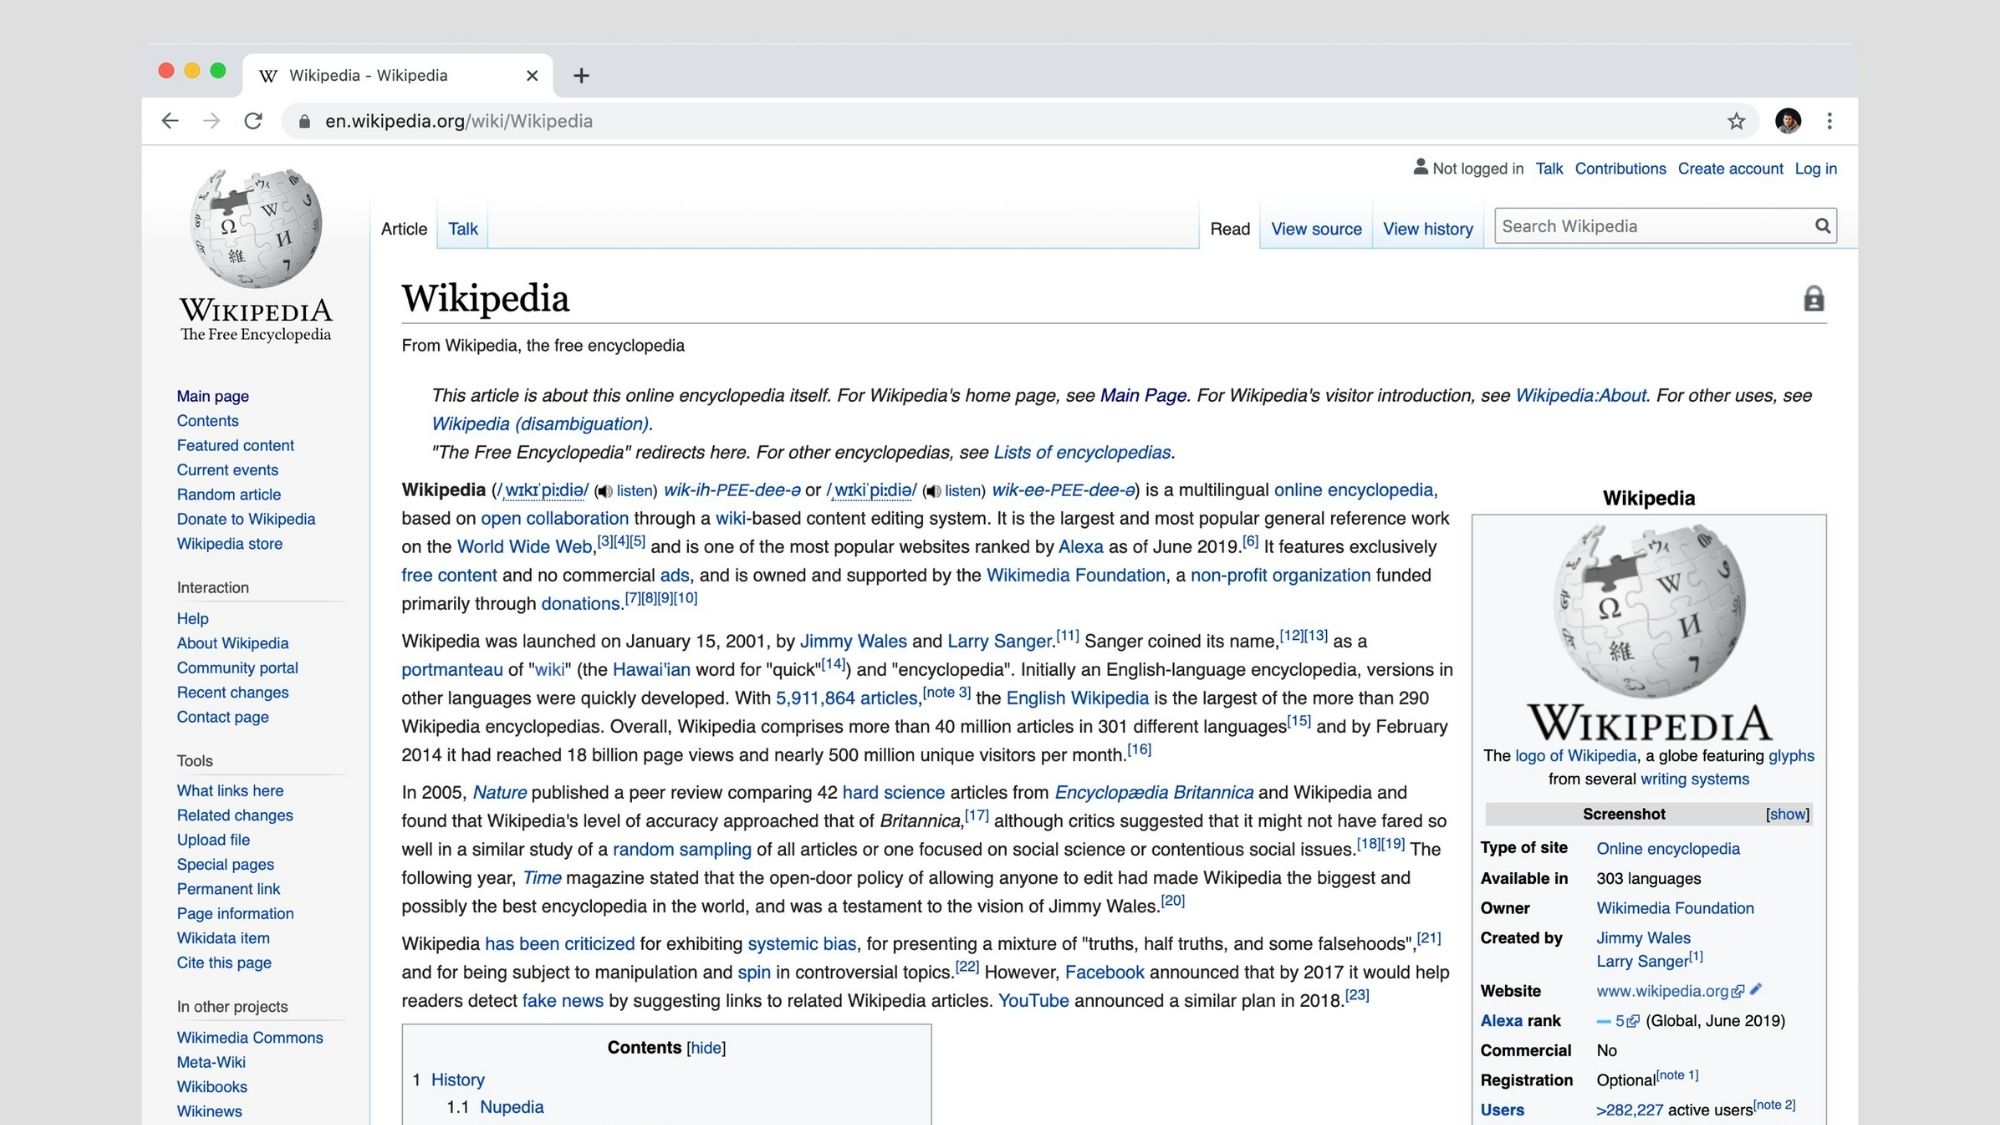Hide the Contents table of the article

click(x=705, y=1048)
